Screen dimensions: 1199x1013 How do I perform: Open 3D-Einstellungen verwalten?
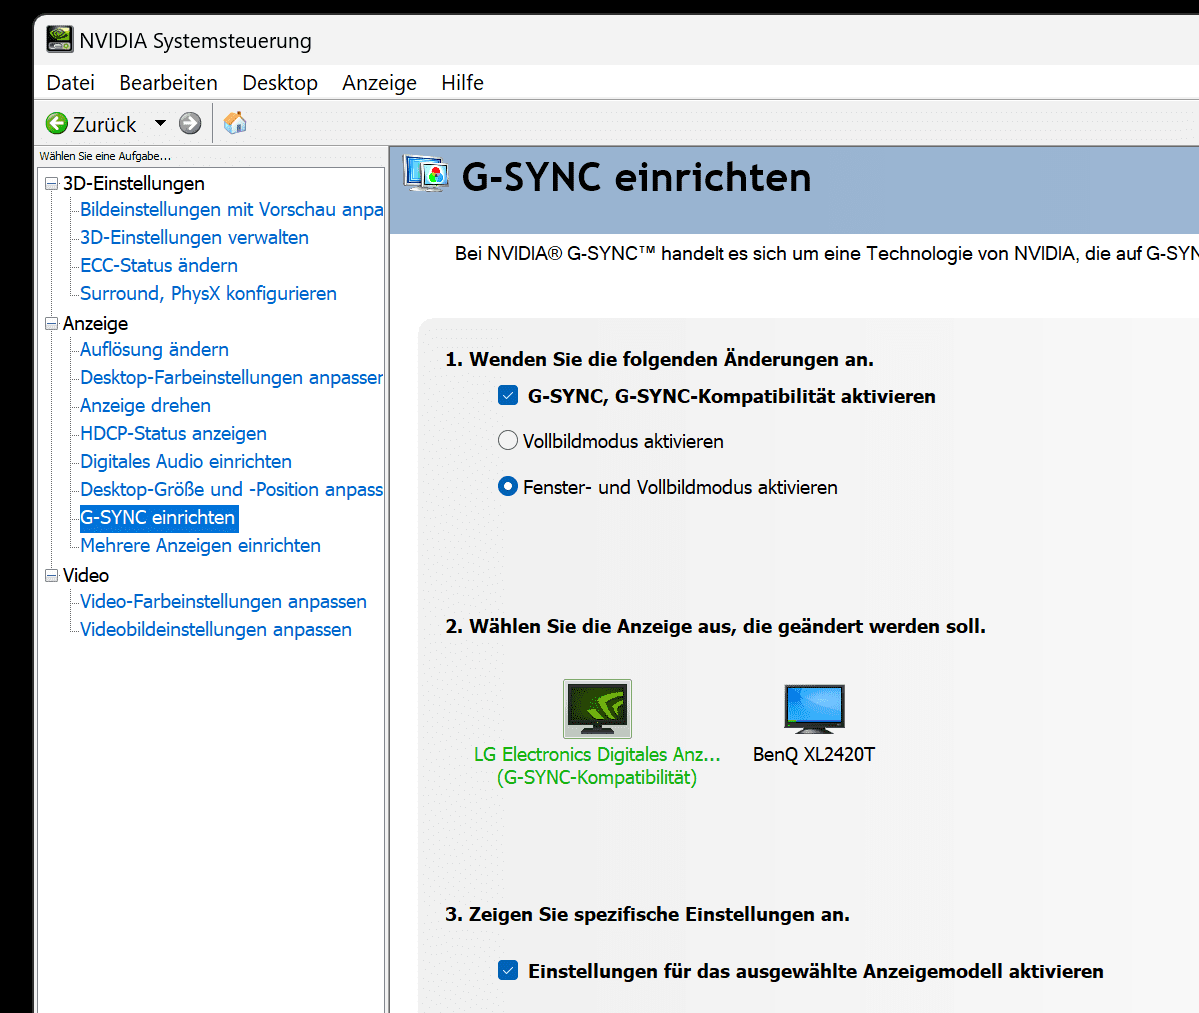pyautogui.click(x=194, y=238)
